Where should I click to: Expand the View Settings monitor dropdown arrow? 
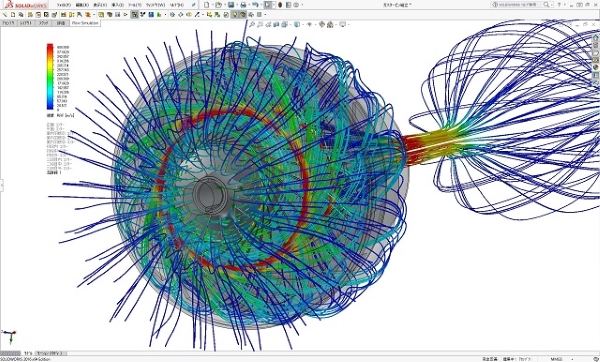(x=348, y=24)
